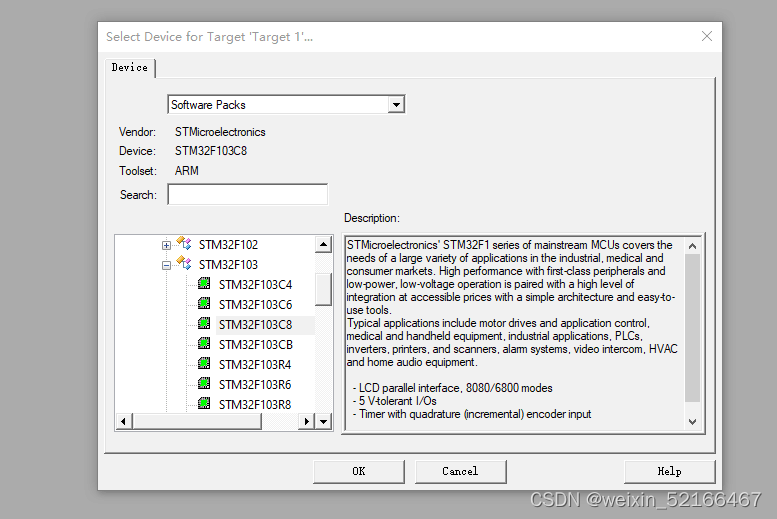Viewport: 777px width, 519px height.
Task: Click description pane scrollbar thumb
Action: [x=692, y=328]
